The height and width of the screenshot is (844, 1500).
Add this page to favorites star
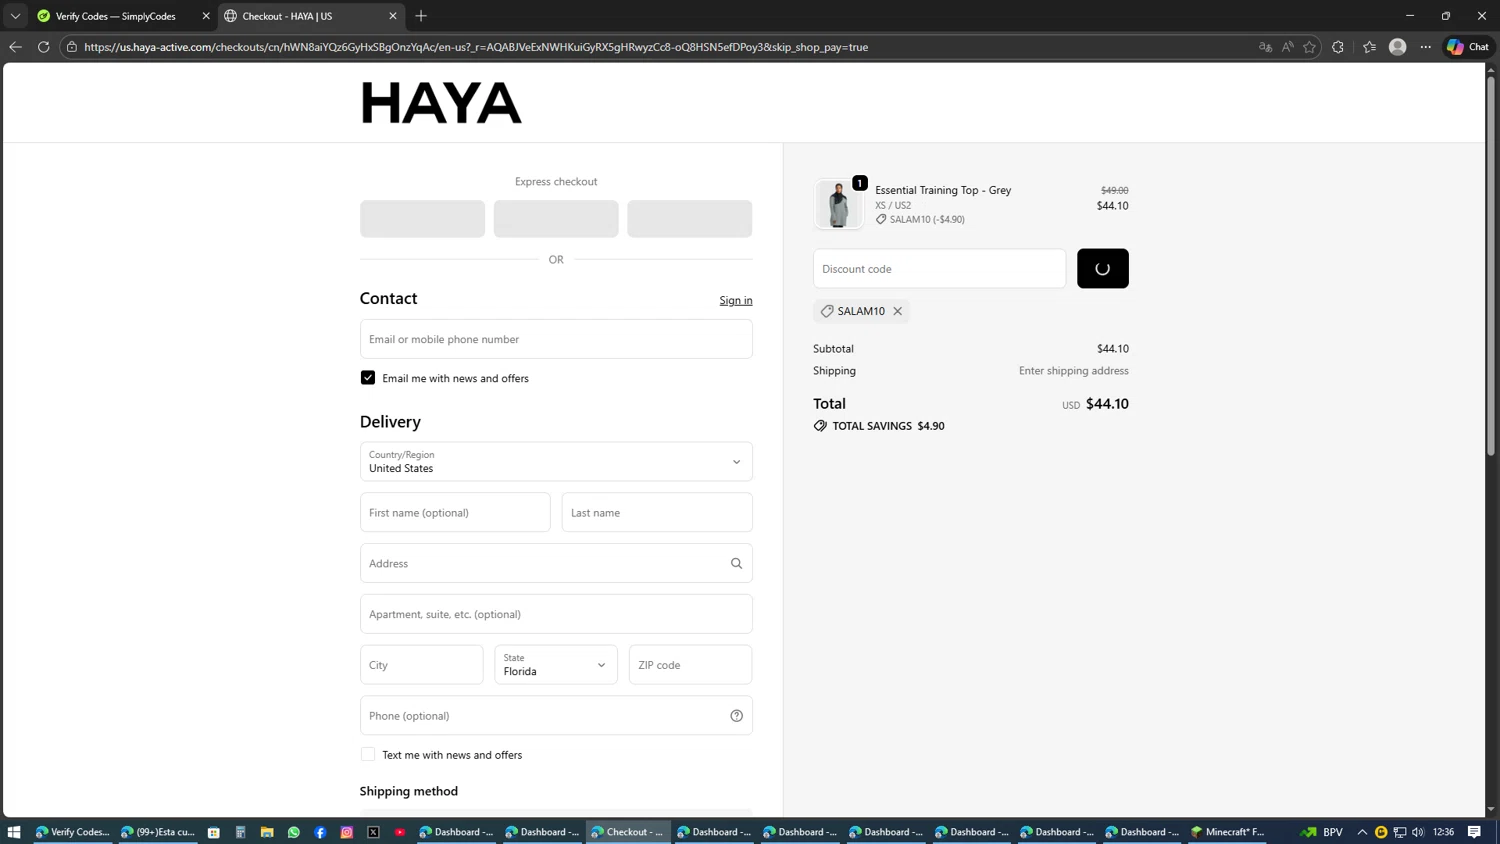1309,47
